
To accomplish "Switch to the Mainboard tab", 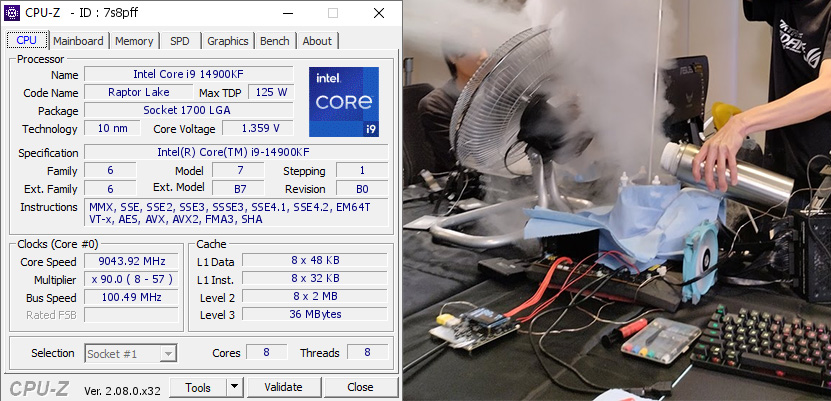I will click(x=78, y=41).
